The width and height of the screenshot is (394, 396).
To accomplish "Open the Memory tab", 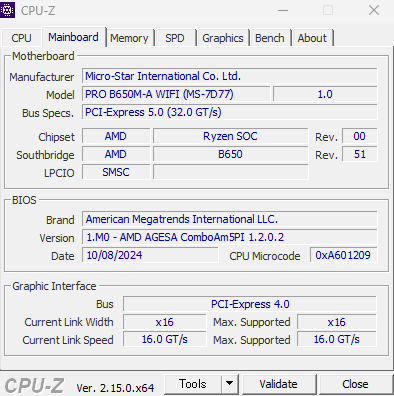I will pos(129,38).
